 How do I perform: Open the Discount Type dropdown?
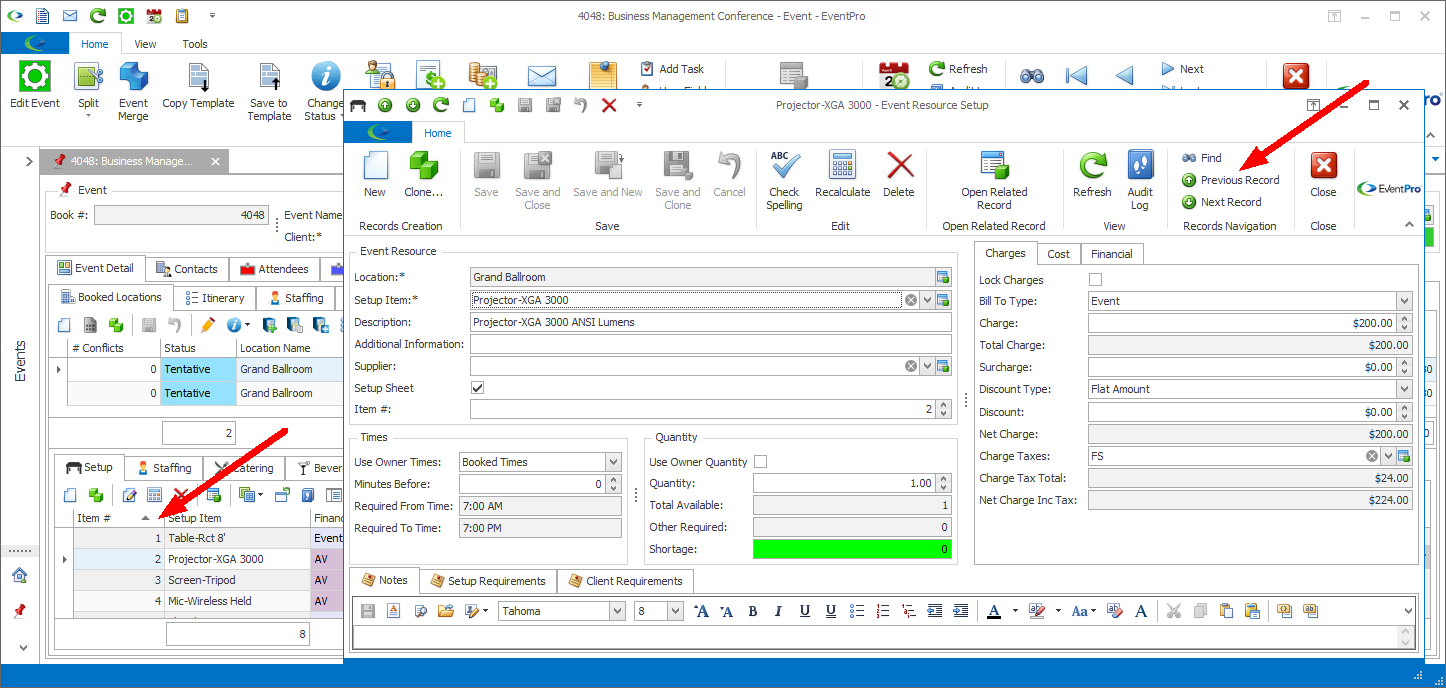coord(1404,389)
